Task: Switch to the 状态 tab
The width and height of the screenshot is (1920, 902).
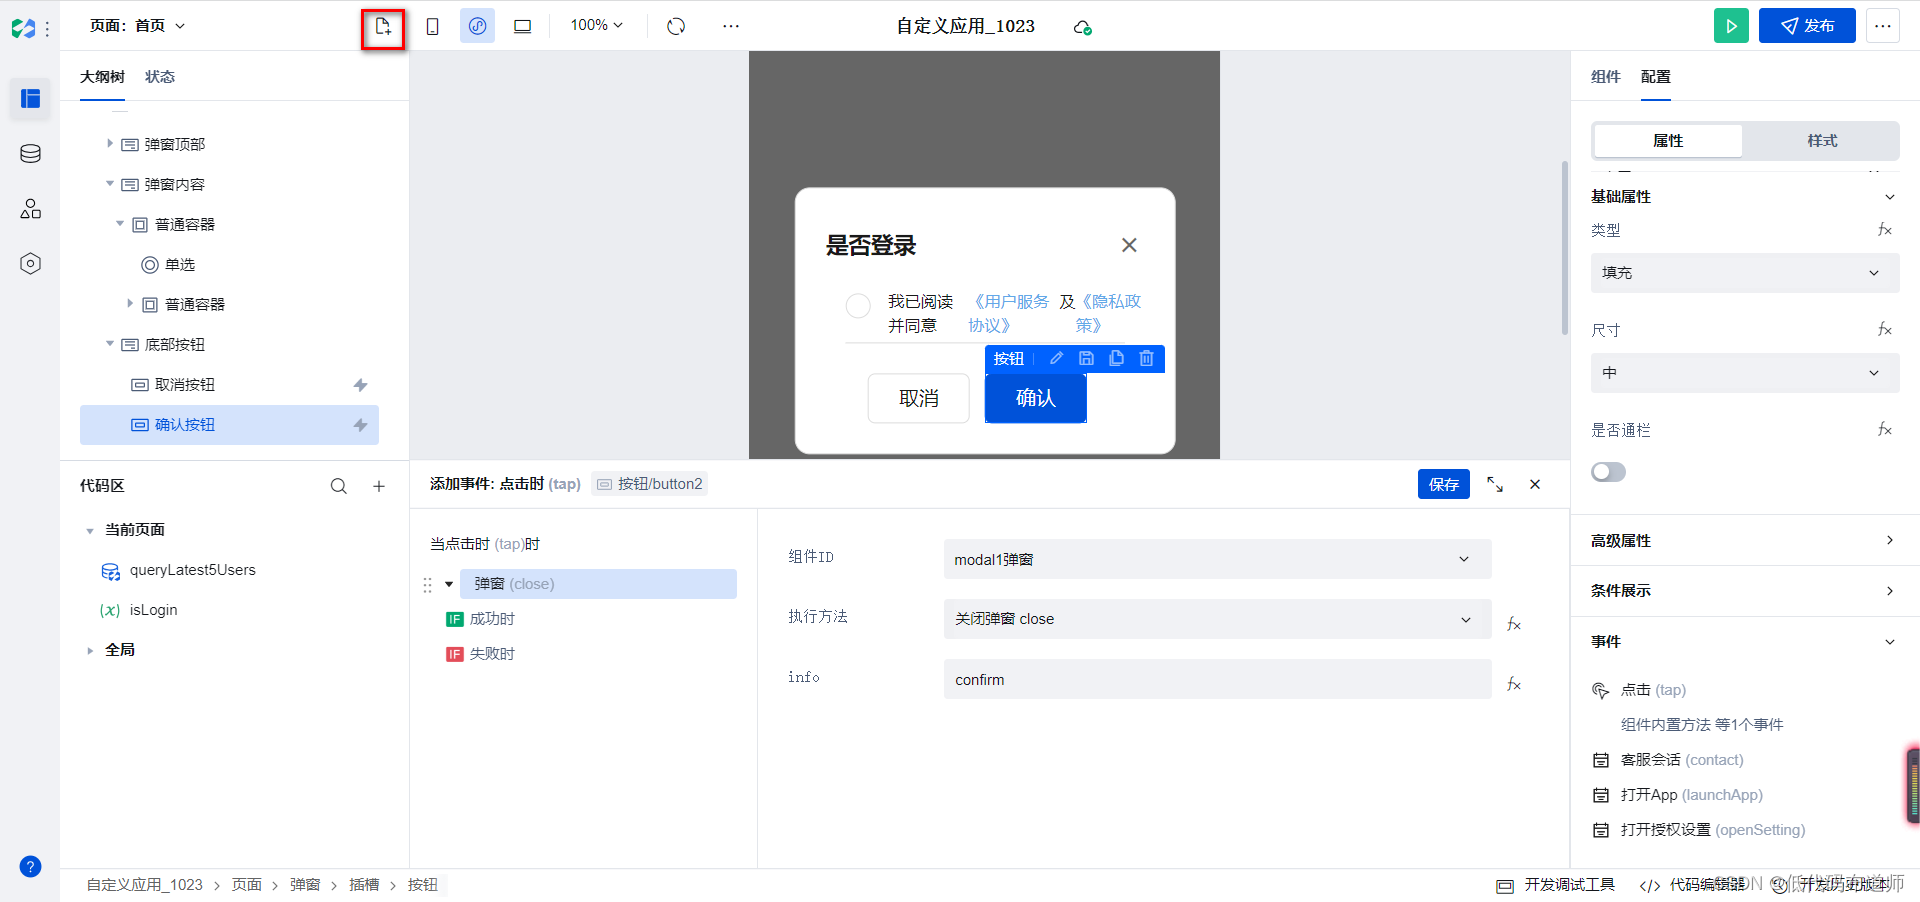Action: click(160, 77)
